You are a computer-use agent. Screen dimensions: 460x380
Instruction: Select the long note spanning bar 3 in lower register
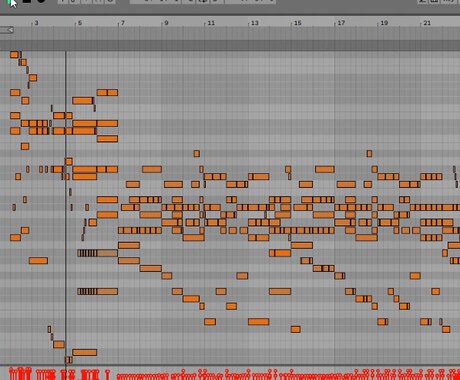38,261
